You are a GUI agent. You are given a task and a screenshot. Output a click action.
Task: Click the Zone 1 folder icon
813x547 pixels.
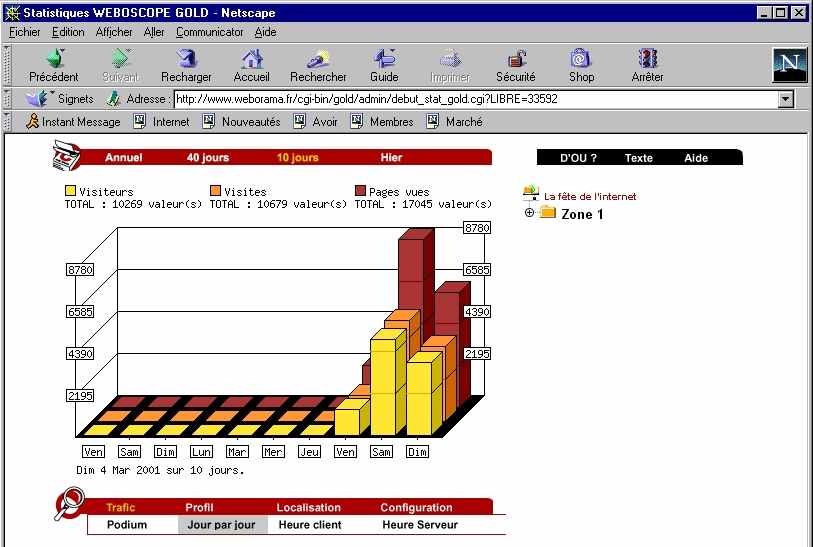[548, 212]
